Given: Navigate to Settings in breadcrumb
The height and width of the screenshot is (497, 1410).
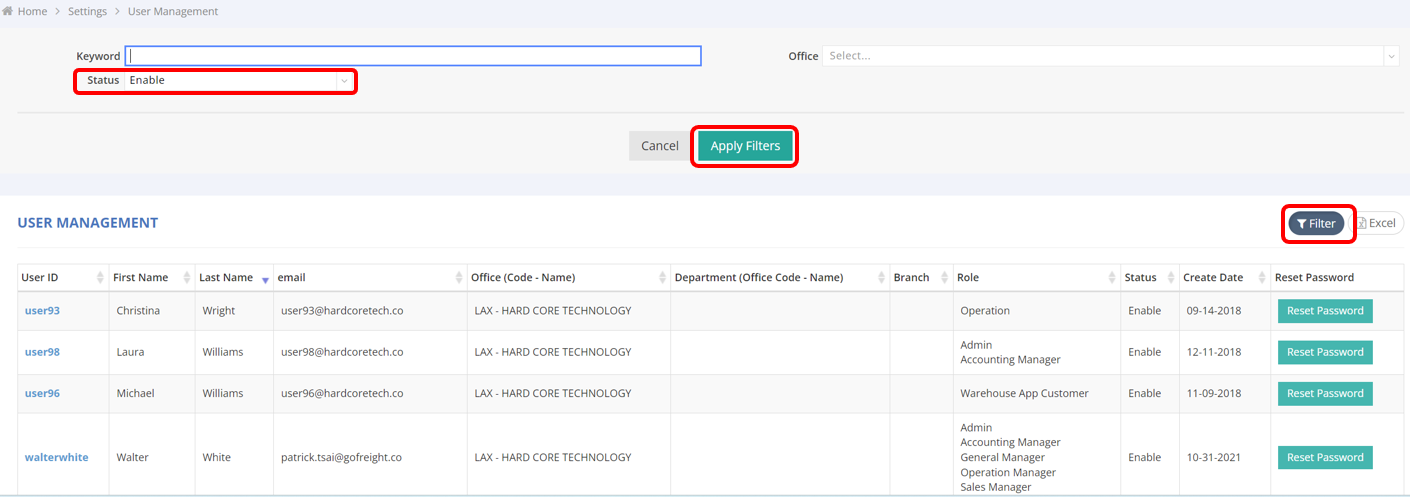Looking at the screenshot, I should (x=88, y=11).
